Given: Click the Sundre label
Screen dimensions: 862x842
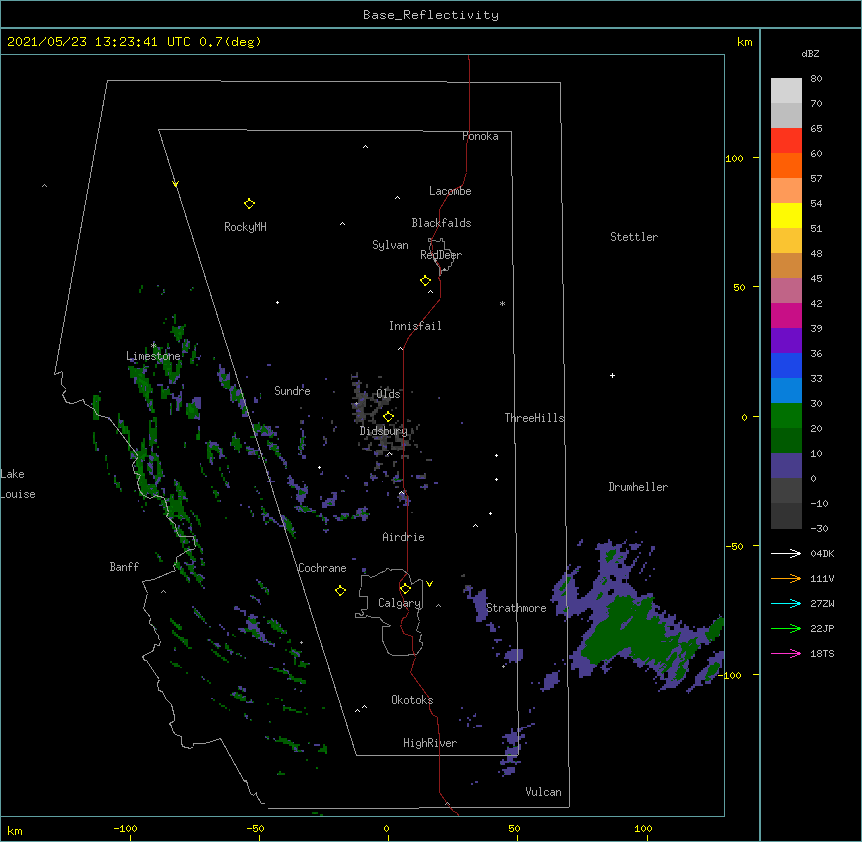Looking at the screenshot, I should coord(292,391).
